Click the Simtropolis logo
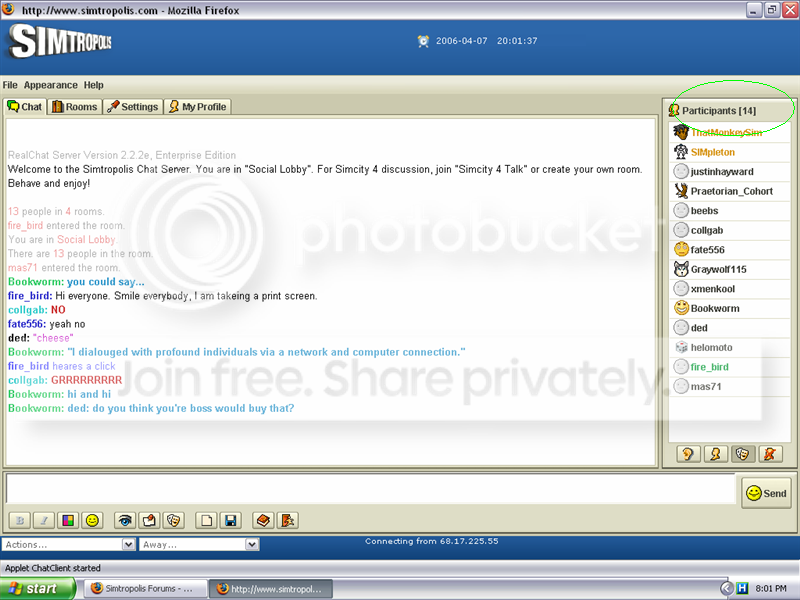Screen dimensions: 800x600 [x=60, y=41]
